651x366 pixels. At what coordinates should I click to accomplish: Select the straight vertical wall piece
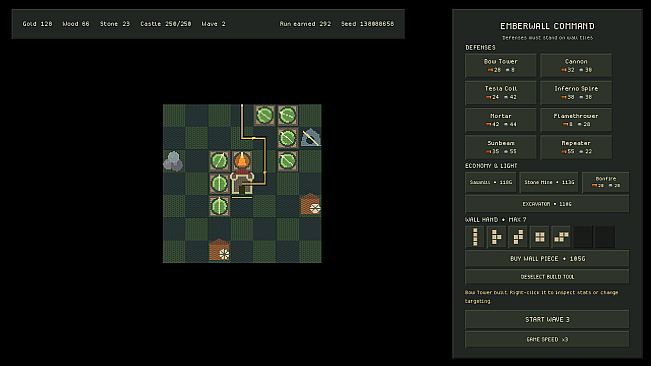pos(475,237)
